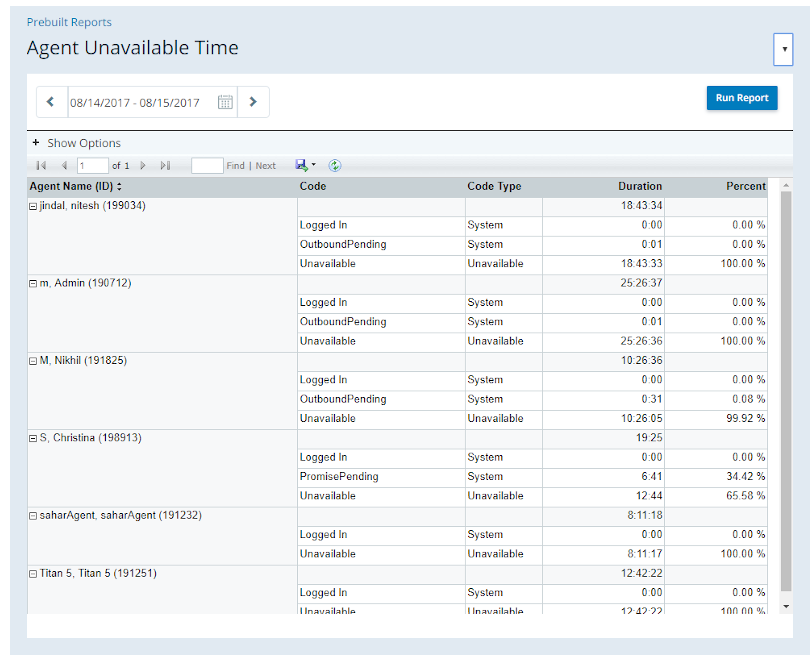This screenshot has height=657, width=812.
Task: Open export format dropdown arrow
Action: pos(314,165)
